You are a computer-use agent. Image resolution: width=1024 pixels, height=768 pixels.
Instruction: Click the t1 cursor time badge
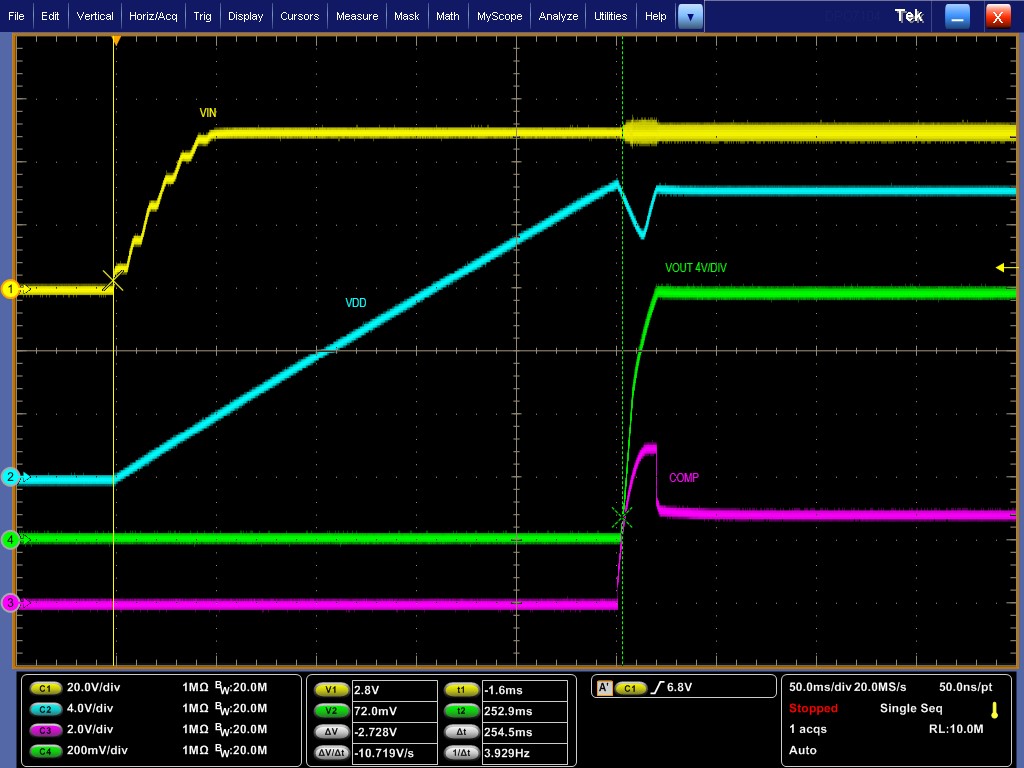tap(461, 689)
